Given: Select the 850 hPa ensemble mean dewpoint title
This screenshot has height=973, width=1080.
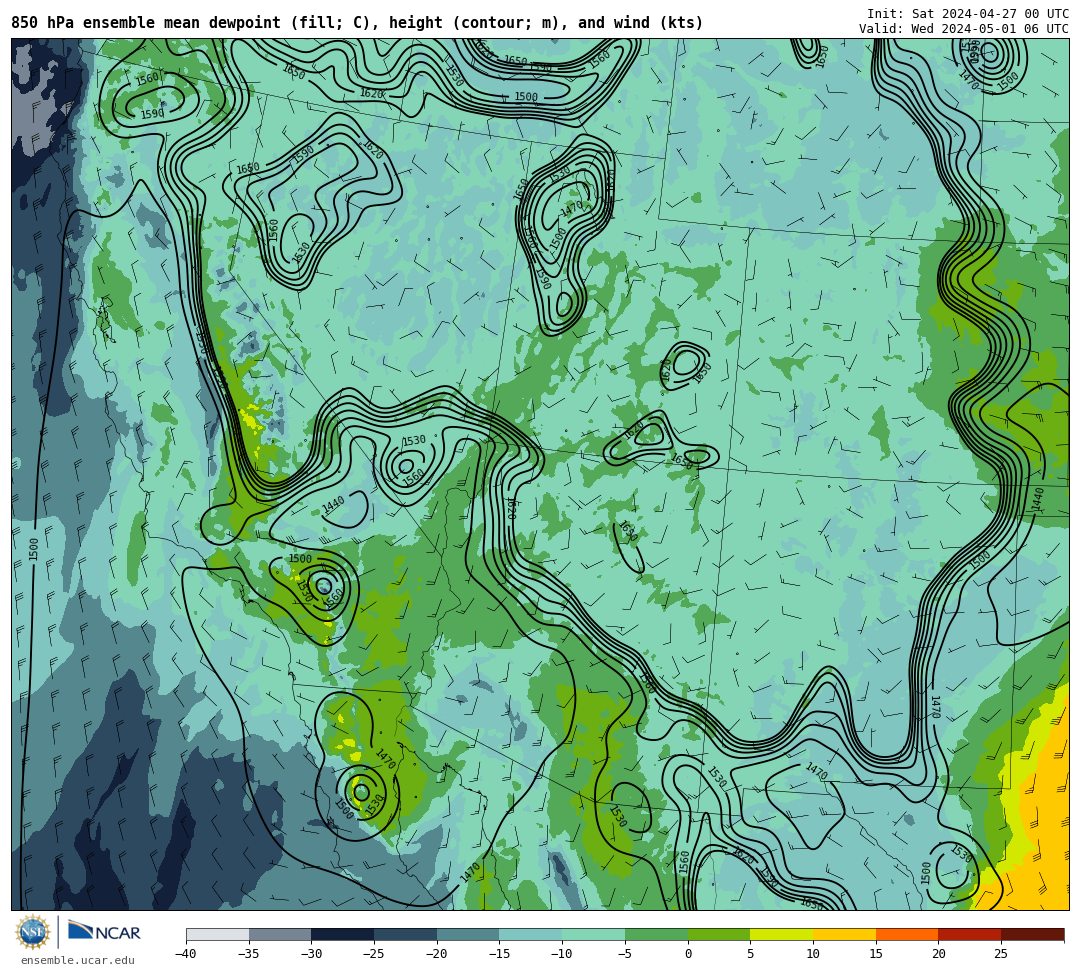Looking at the screenshot, I should pyautogui.click(x=357, y=23).
